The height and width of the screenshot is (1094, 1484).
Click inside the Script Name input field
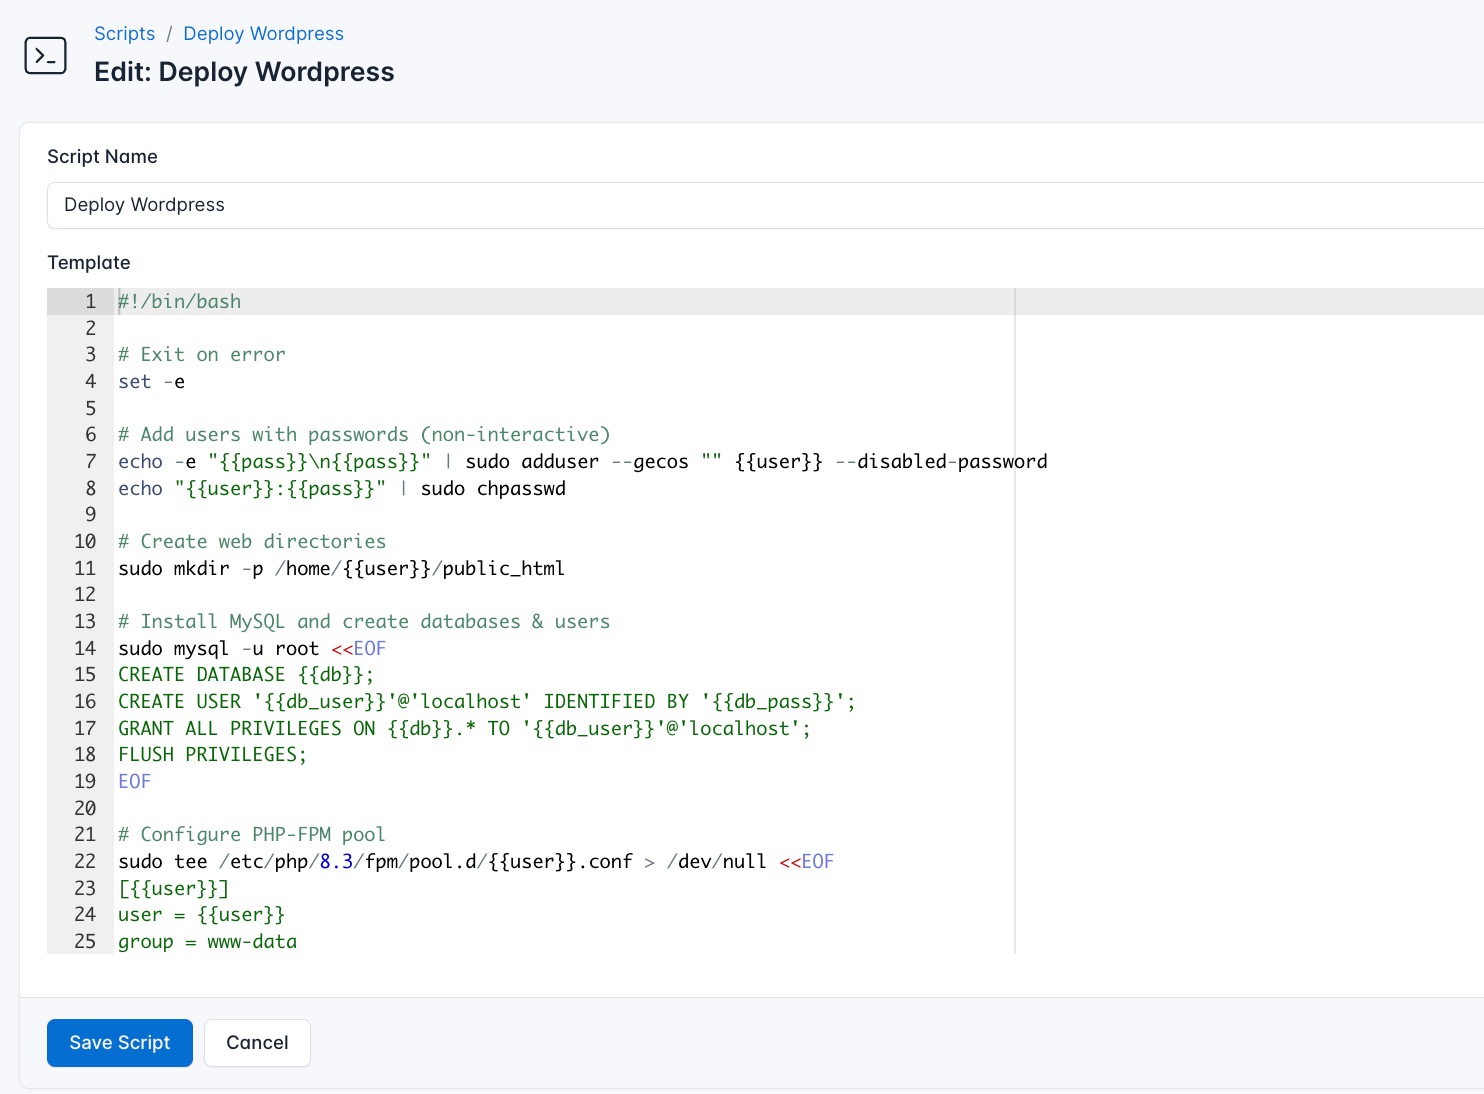point(400,205)
